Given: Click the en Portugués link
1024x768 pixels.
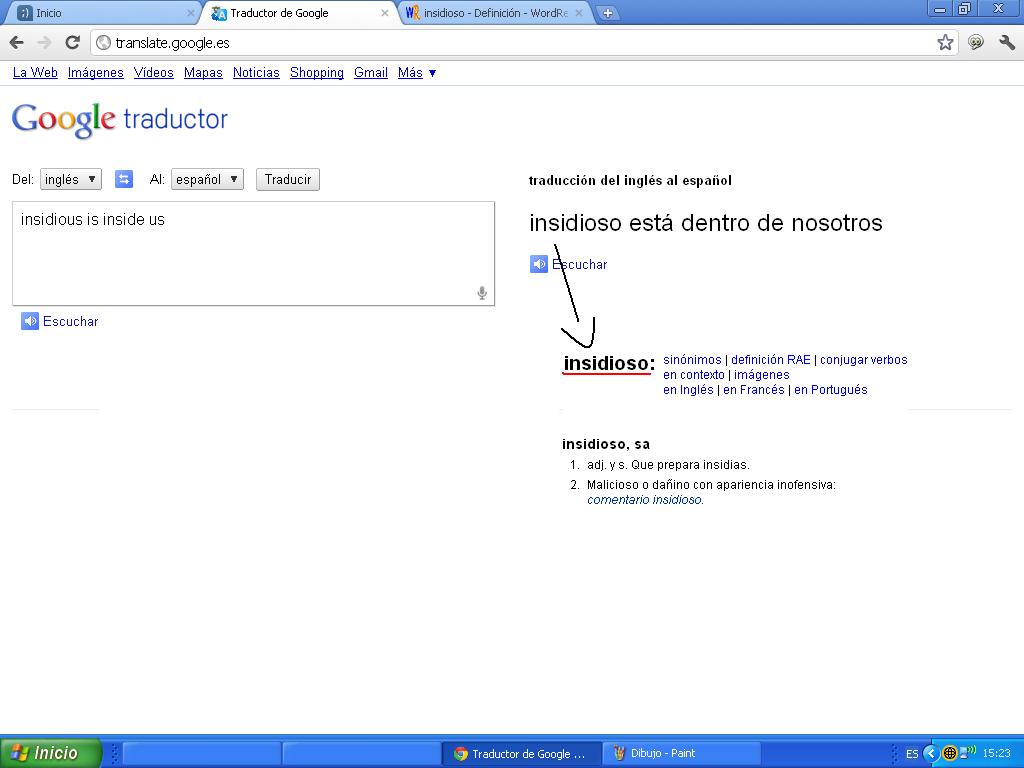Looking at the screenshot, I should coord(831,390).
